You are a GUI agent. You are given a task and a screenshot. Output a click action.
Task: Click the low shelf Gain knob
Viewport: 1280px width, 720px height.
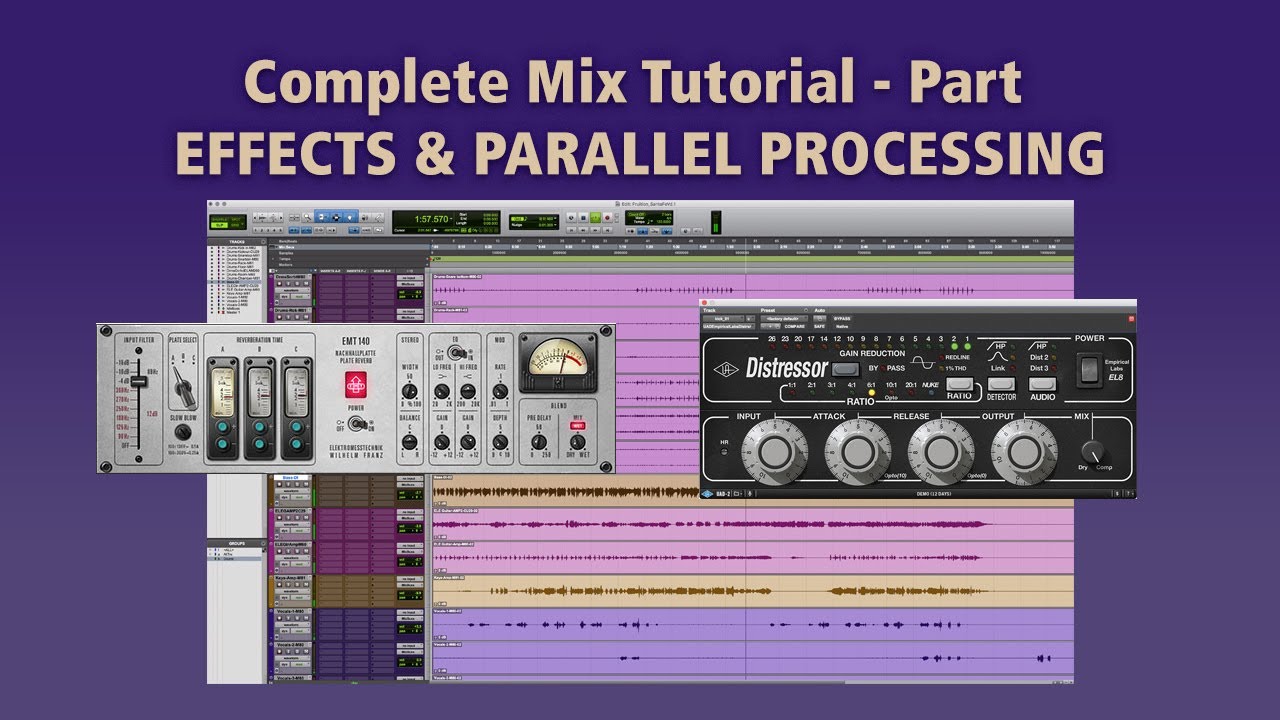tap(442, 442)
